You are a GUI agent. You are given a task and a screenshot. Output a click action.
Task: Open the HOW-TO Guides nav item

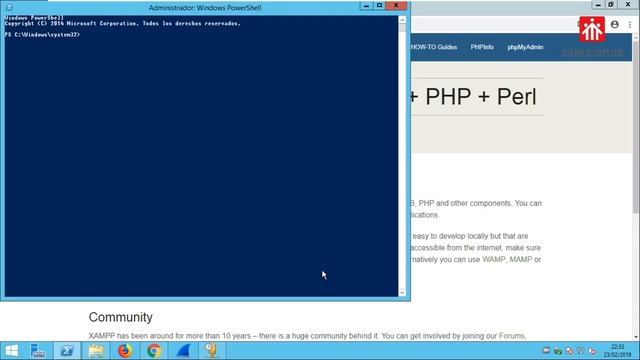click(434, 47)
